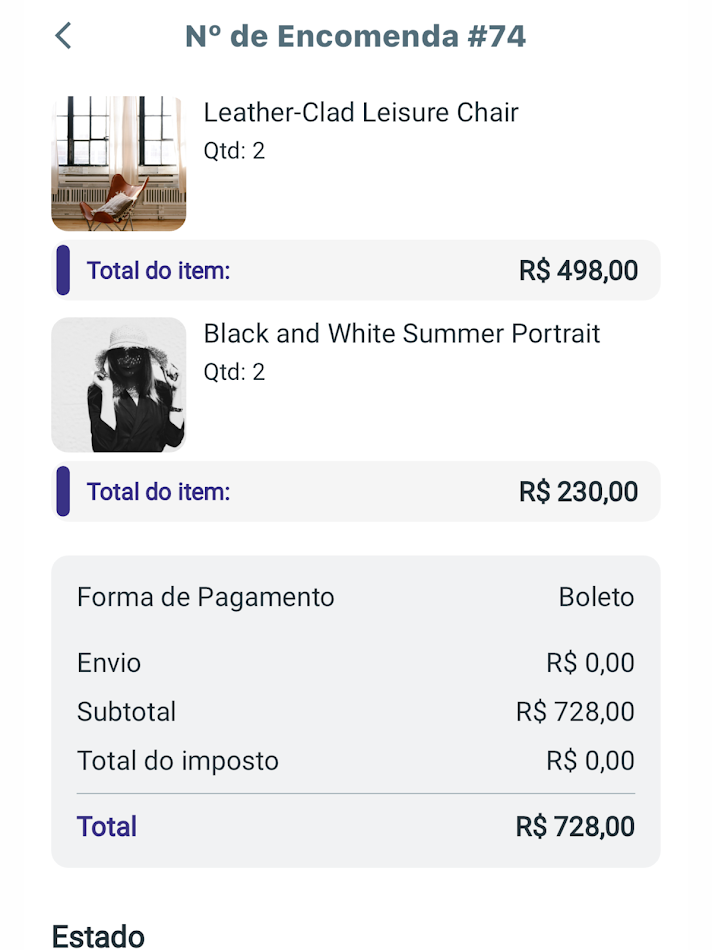712x950 pixels.
Task: Click the Qtd: 2 under Leisure Chair
Action: [234, 151]
